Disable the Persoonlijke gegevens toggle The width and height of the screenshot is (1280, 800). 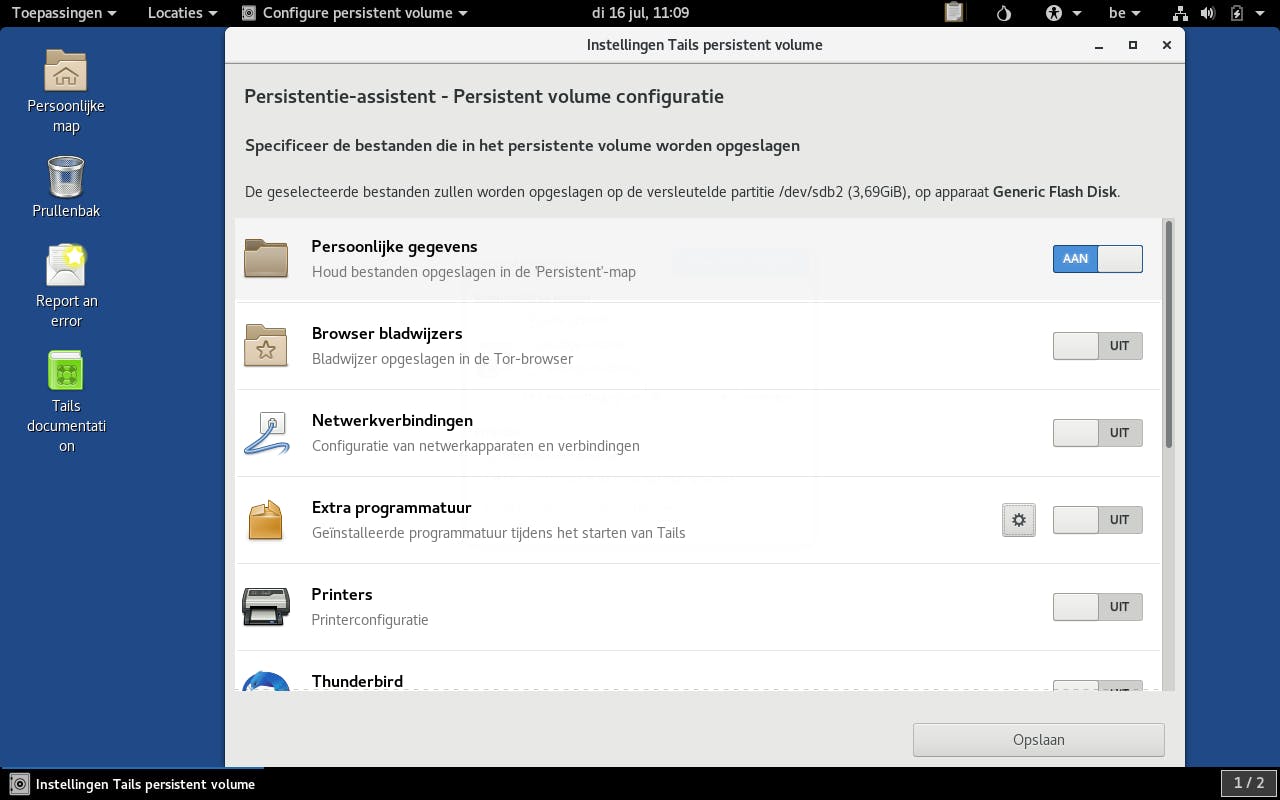click(1097, 259)
